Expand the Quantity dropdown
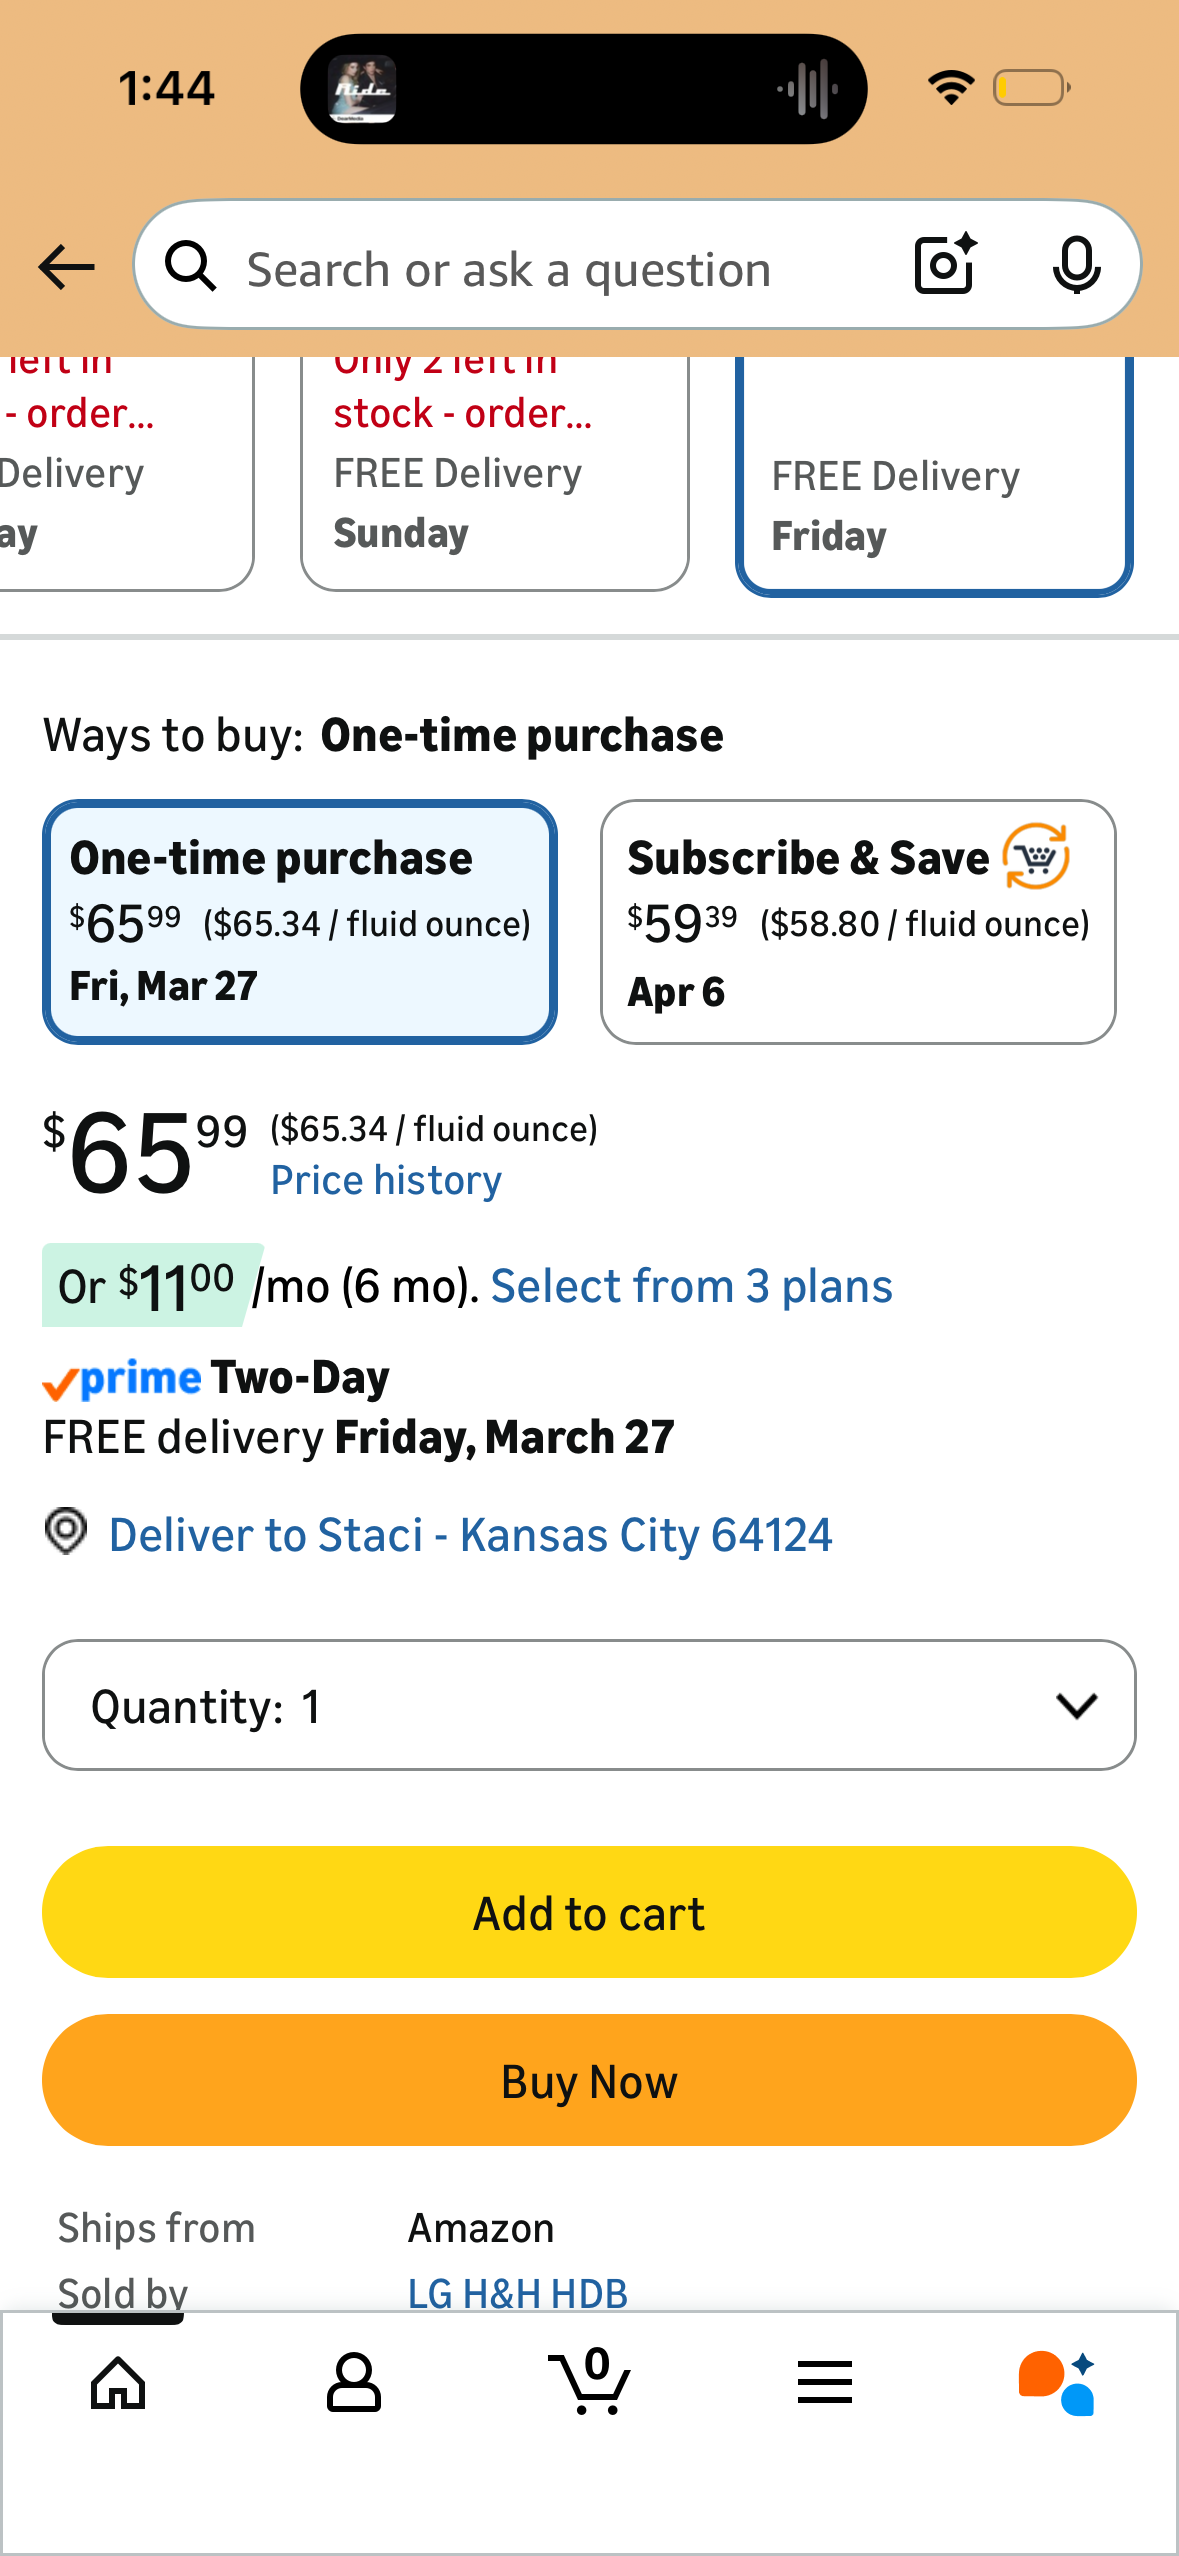 pos(589,1705)
